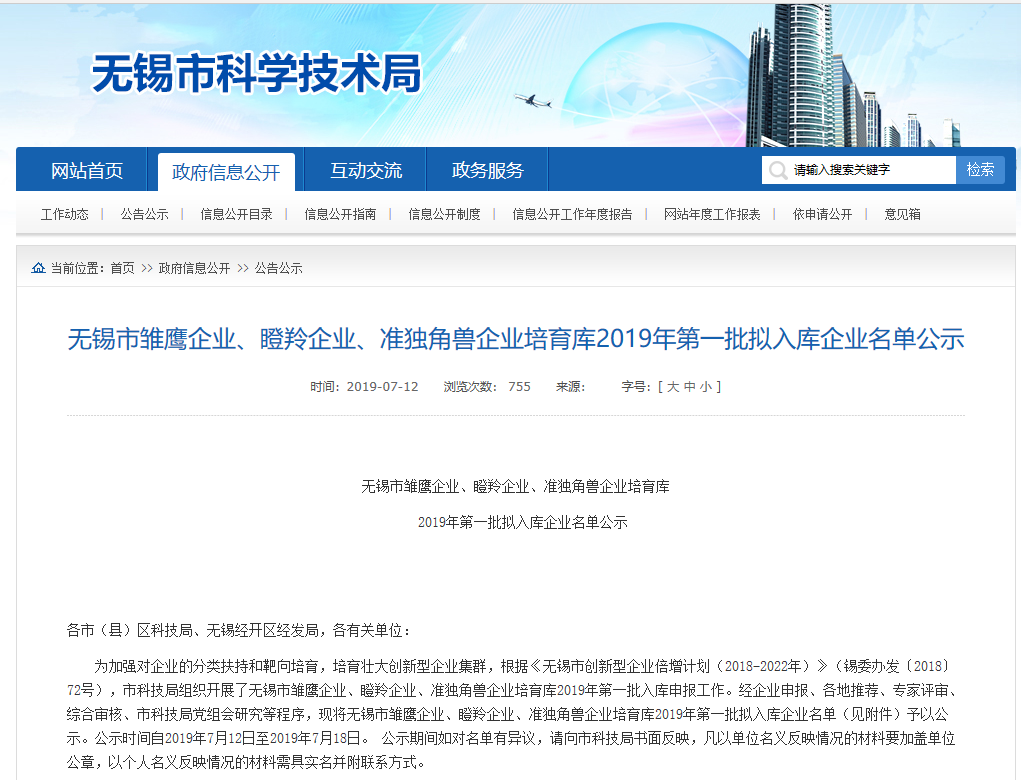Screen dimensions: 1021x780
Task: Go to 依申请公开 page
Action: pyautogui.click(x=823, y=214)
